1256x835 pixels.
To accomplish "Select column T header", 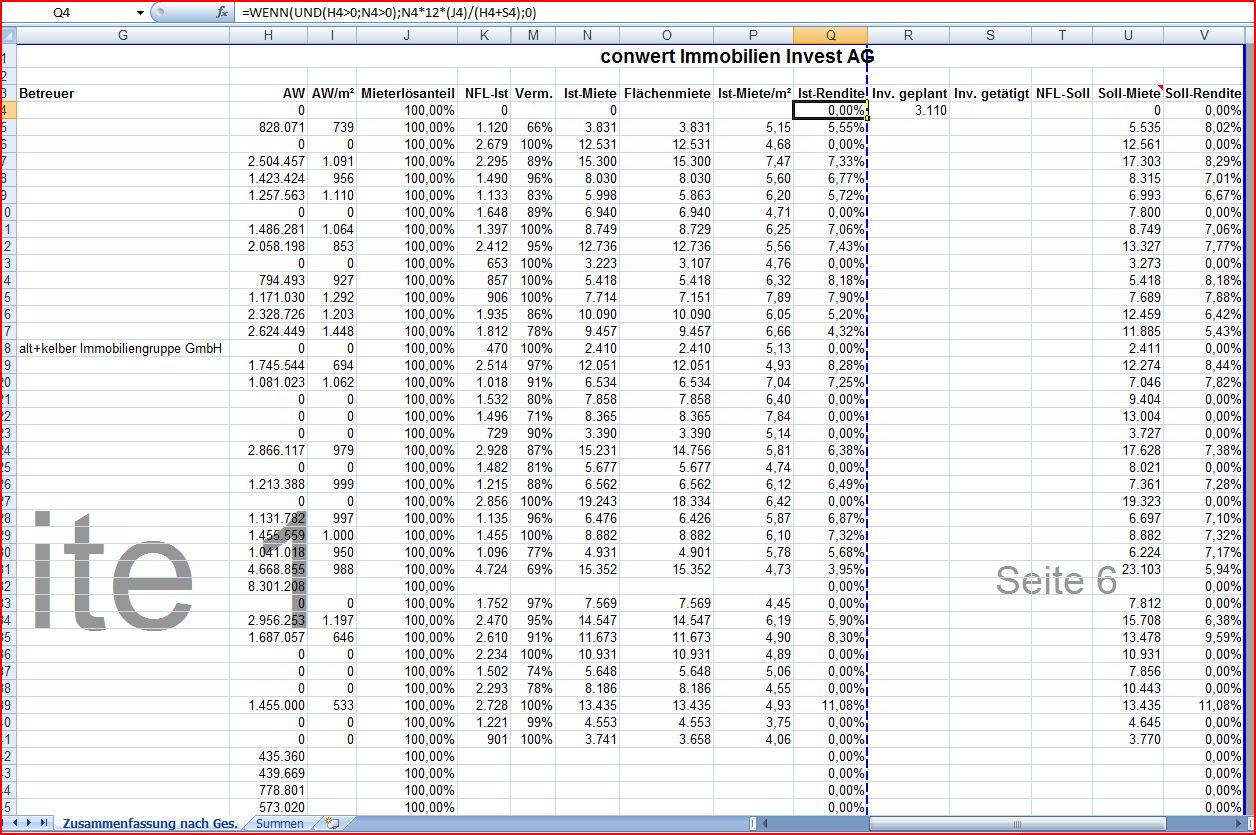I will [x=1062, y=35].
